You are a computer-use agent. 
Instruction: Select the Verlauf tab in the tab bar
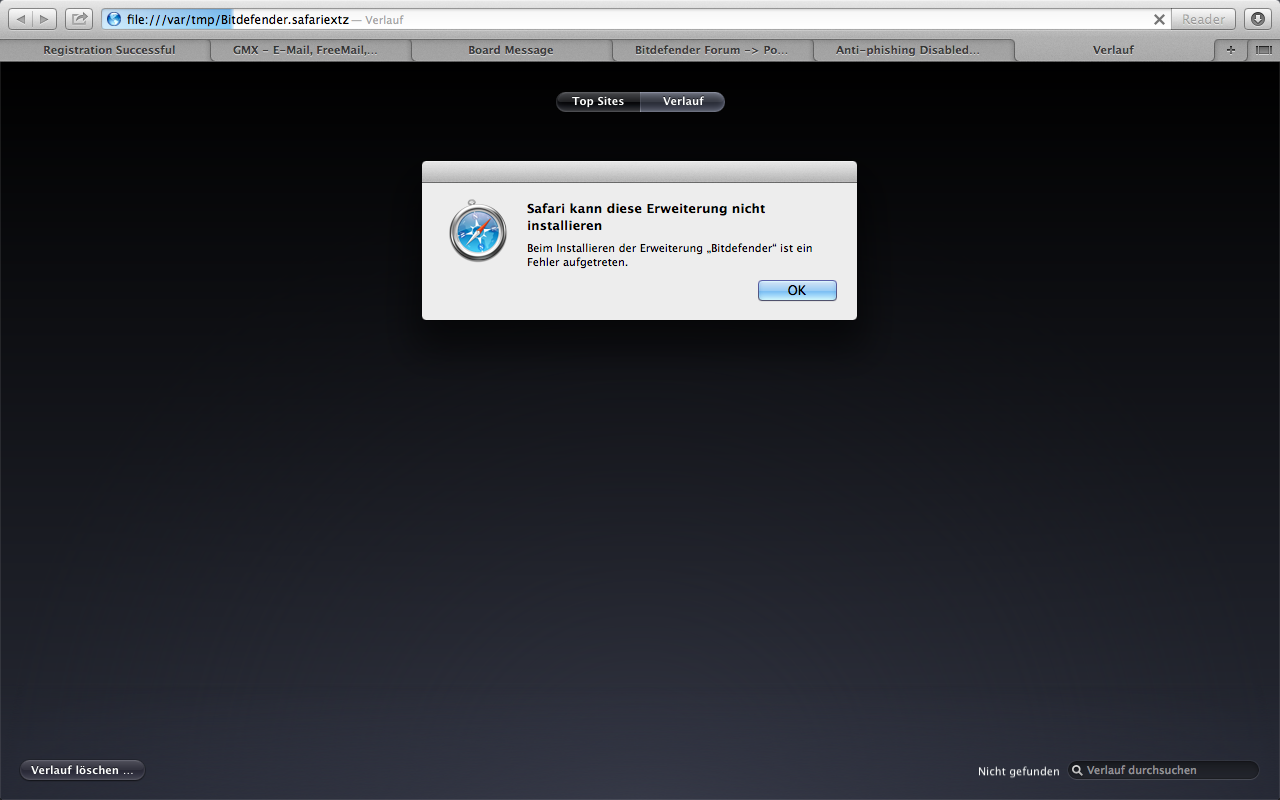click(x=1113, y=50)
